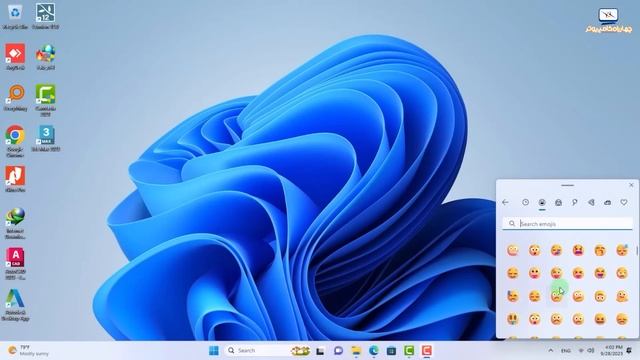Open the colorful shortcut right of AnyDesk
Screen dimensions: 640x360
(x=45, y=57)
